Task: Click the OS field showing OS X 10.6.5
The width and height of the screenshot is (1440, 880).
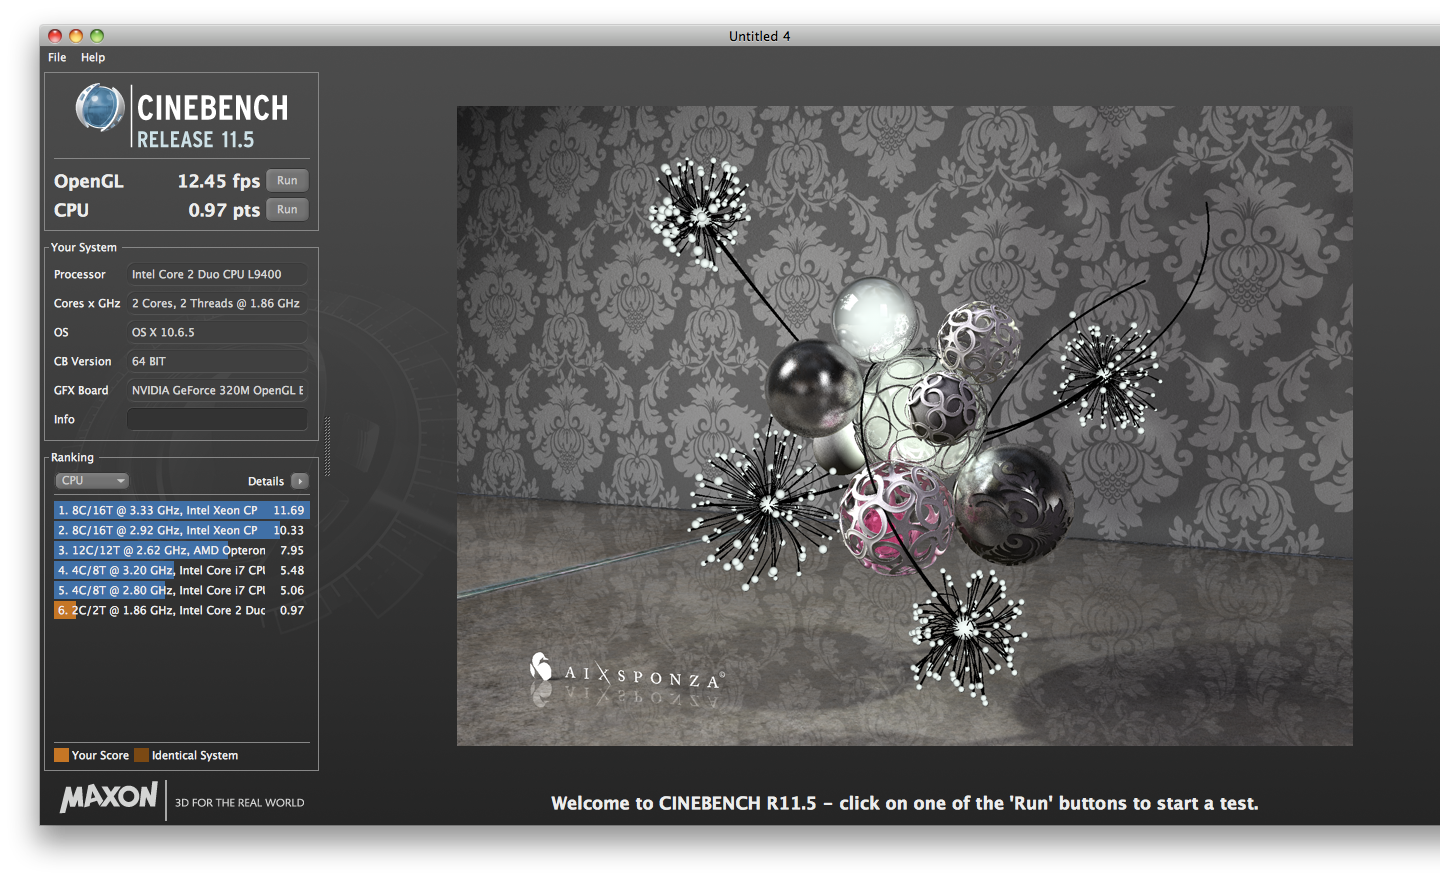Action: pos(217,332)
